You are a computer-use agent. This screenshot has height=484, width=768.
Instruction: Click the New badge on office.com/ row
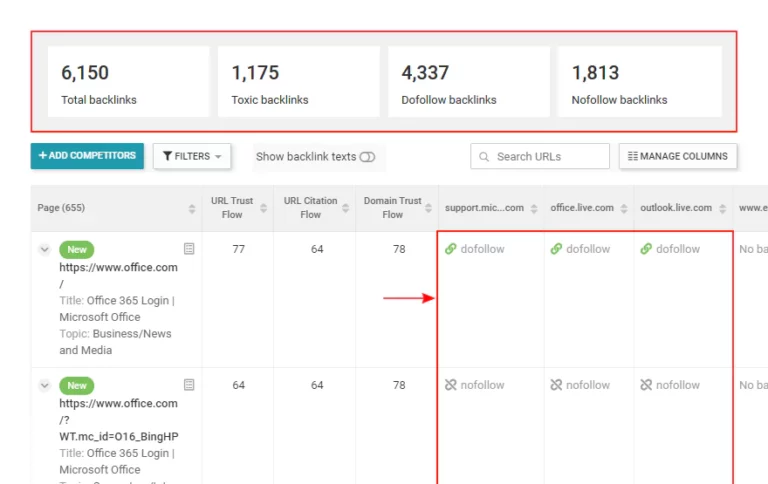77,249
